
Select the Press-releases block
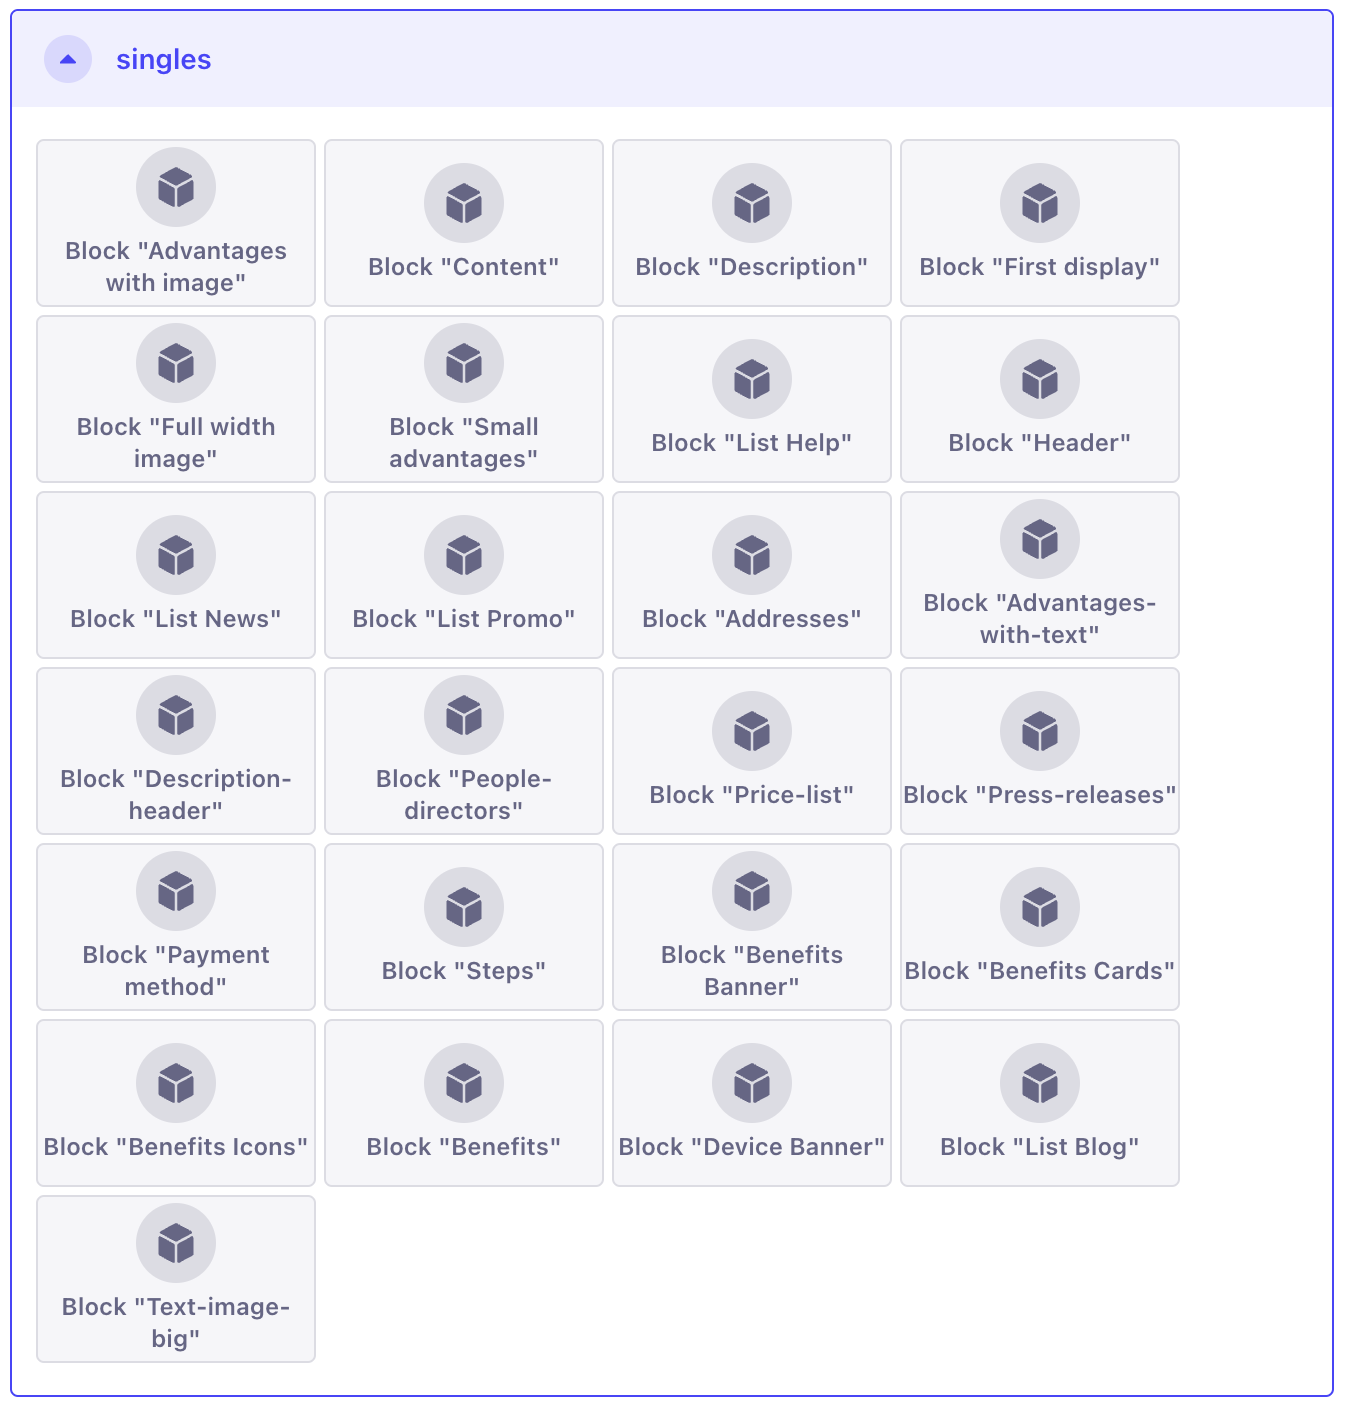point(1040,752)
